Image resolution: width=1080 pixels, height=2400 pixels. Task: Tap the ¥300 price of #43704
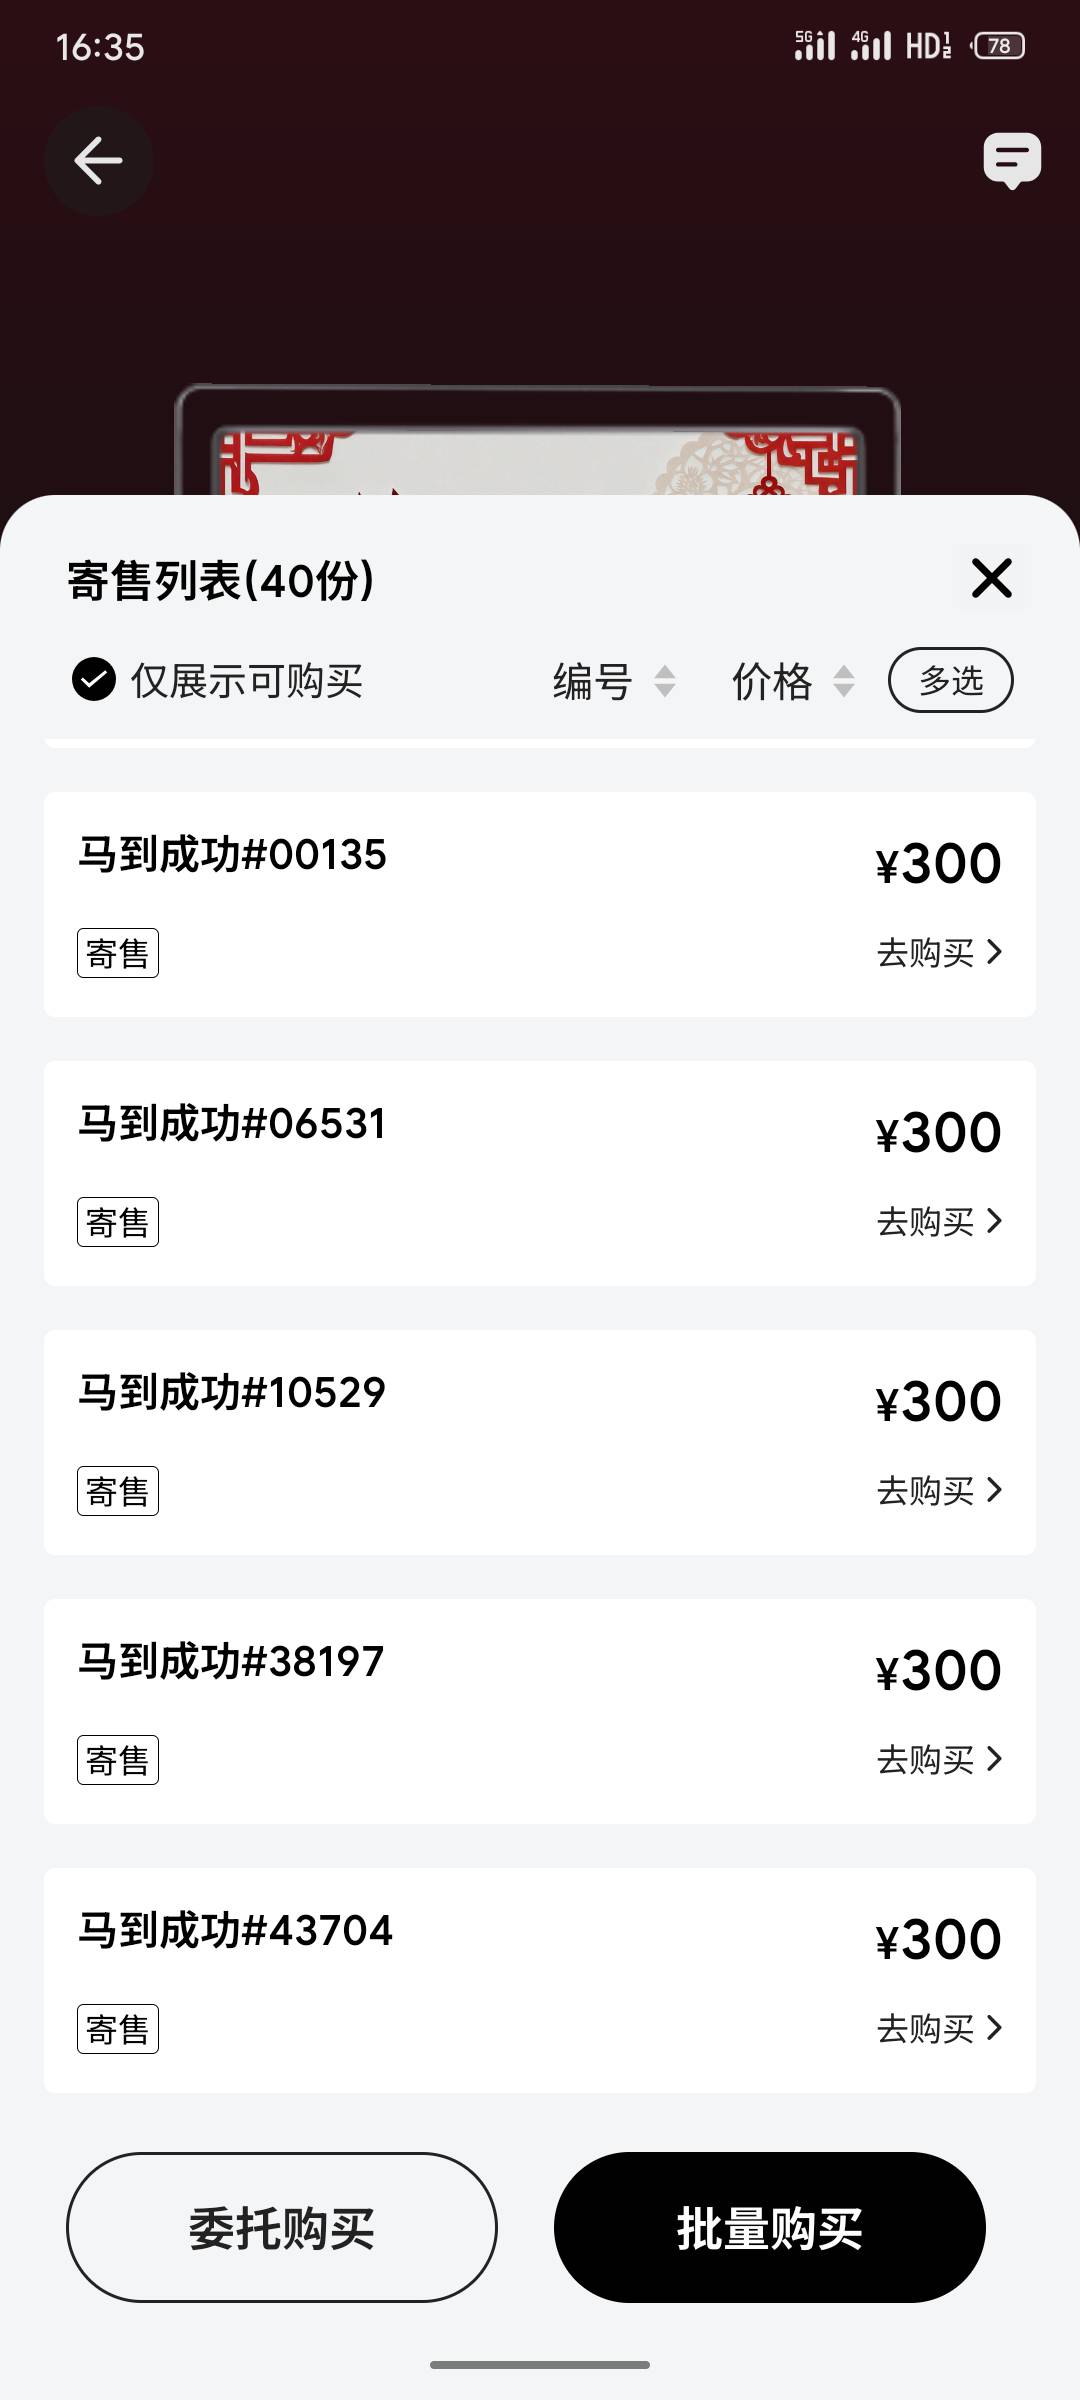pos(938,1940)
